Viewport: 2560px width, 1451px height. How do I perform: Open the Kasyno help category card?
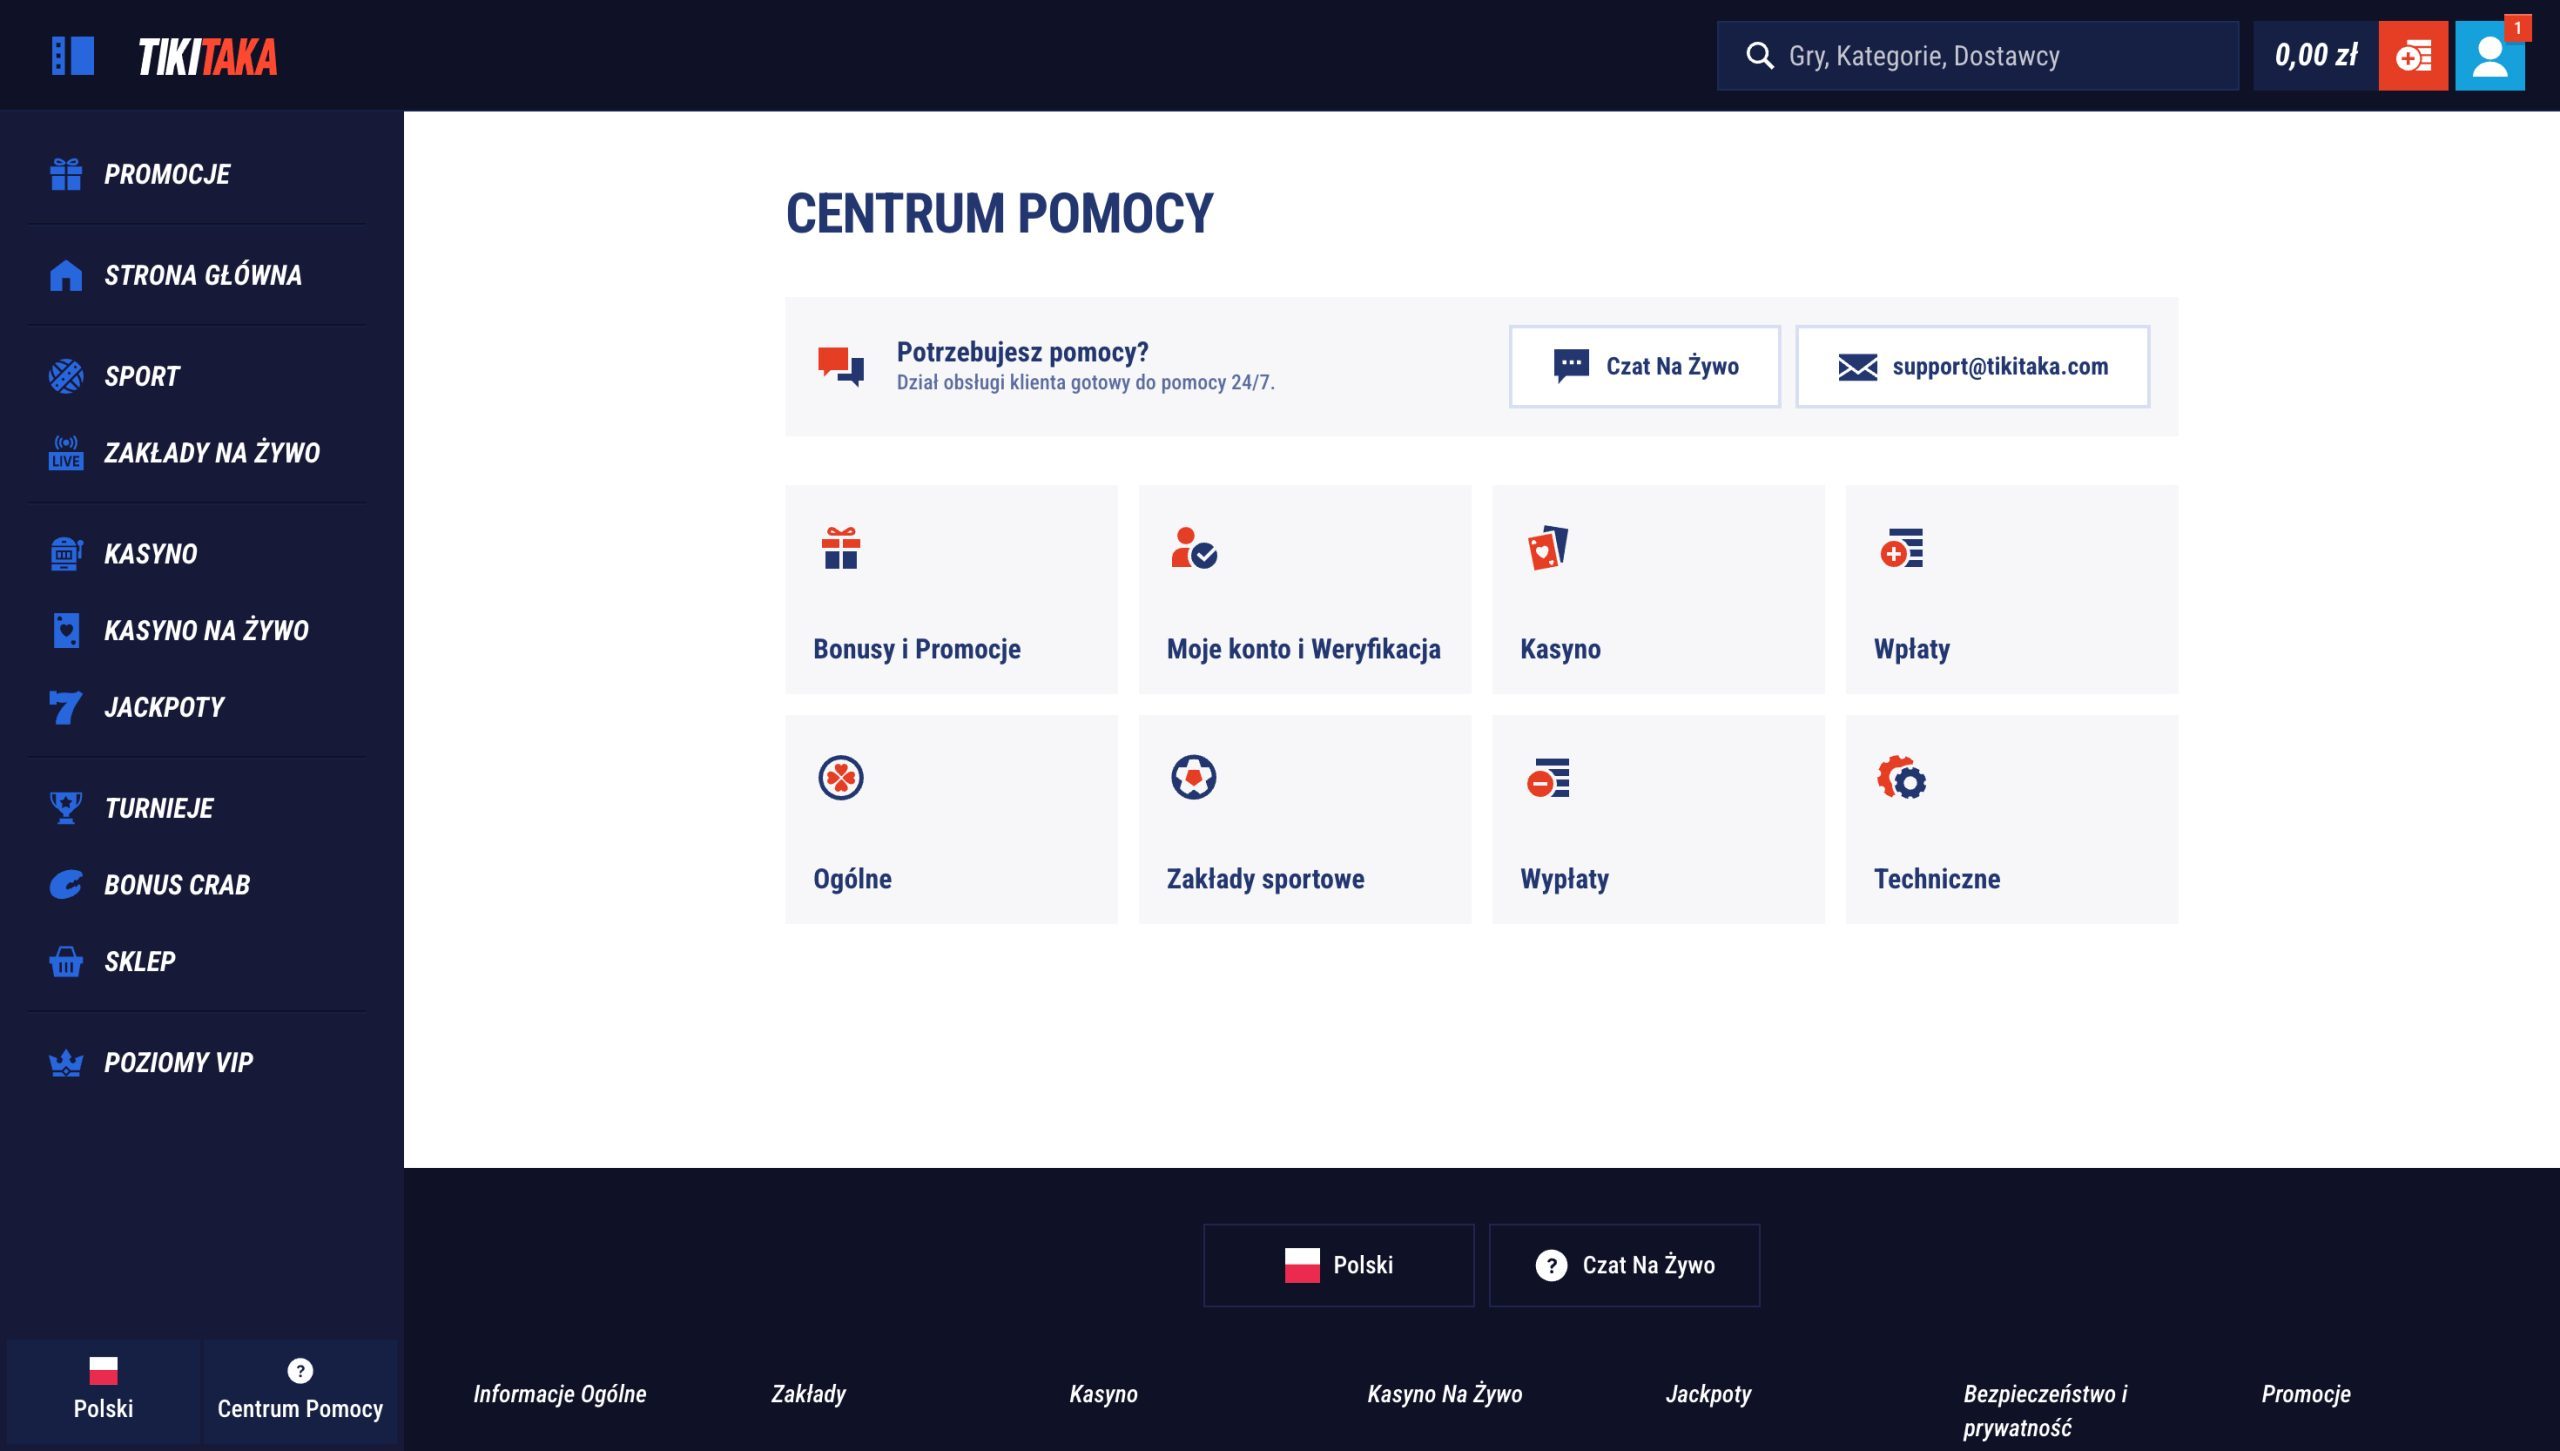click(1658, 589)
